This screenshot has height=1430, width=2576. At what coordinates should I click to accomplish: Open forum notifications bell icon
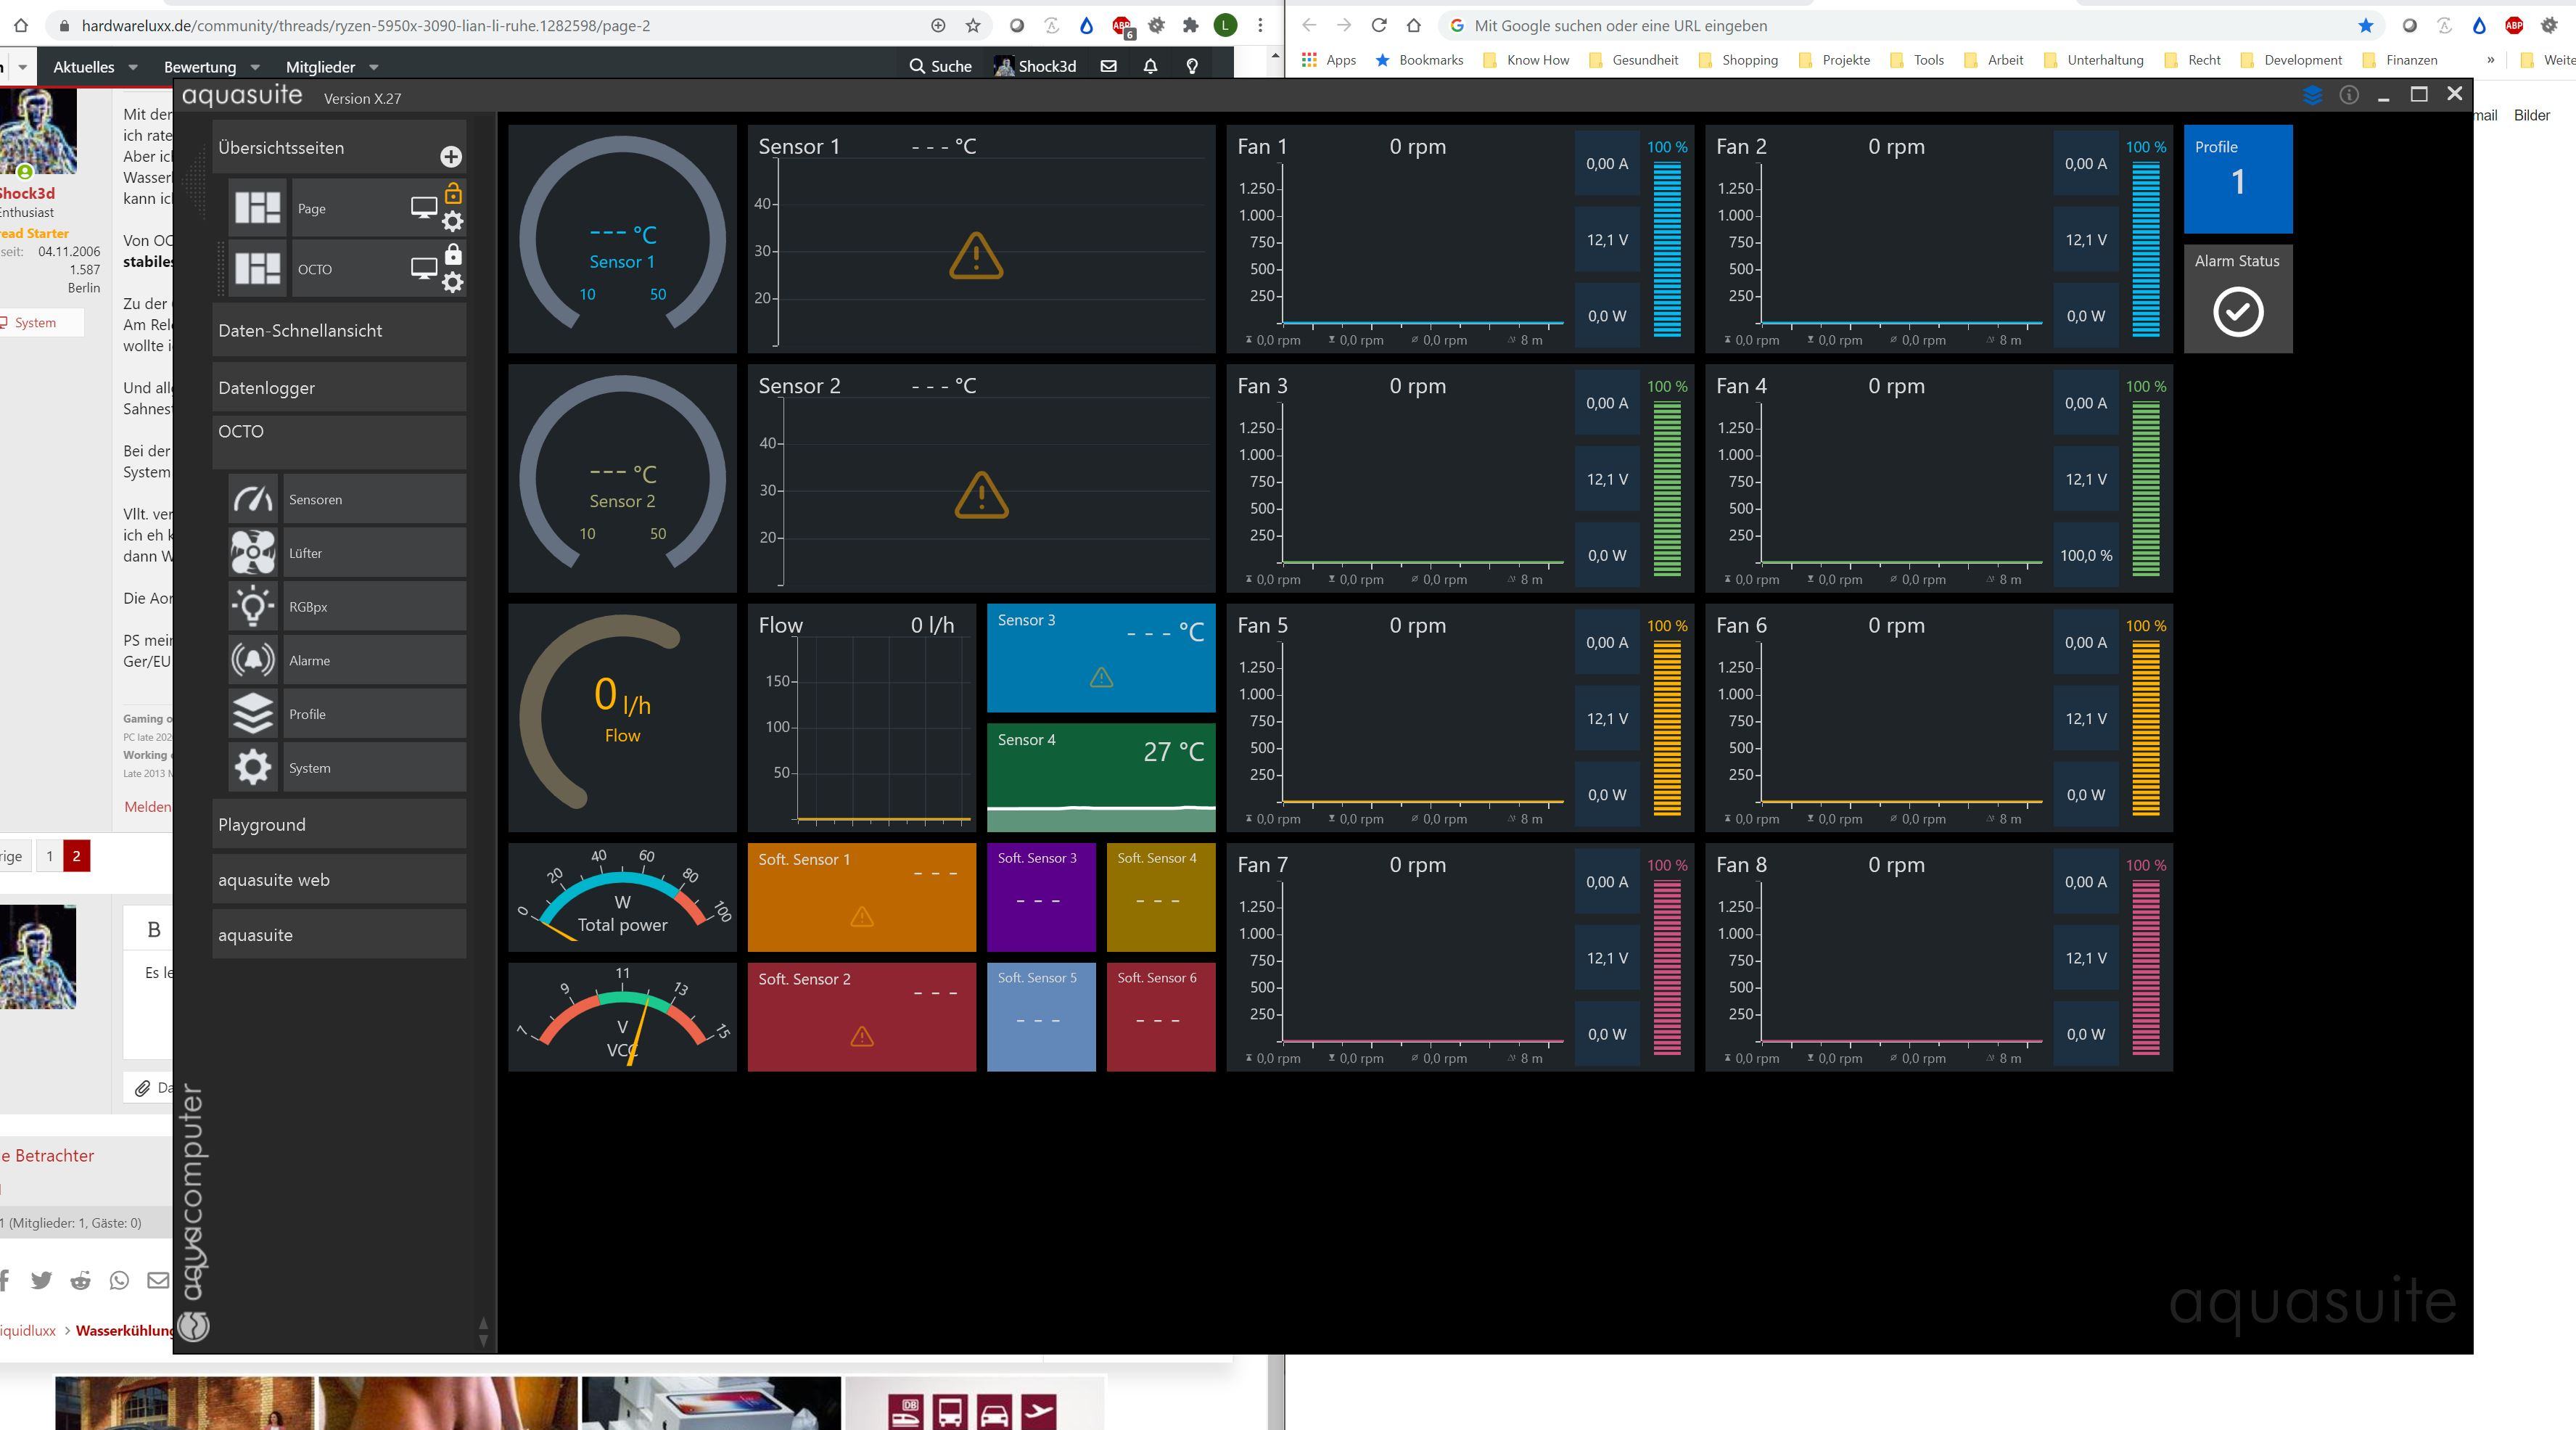point(1150,66)
